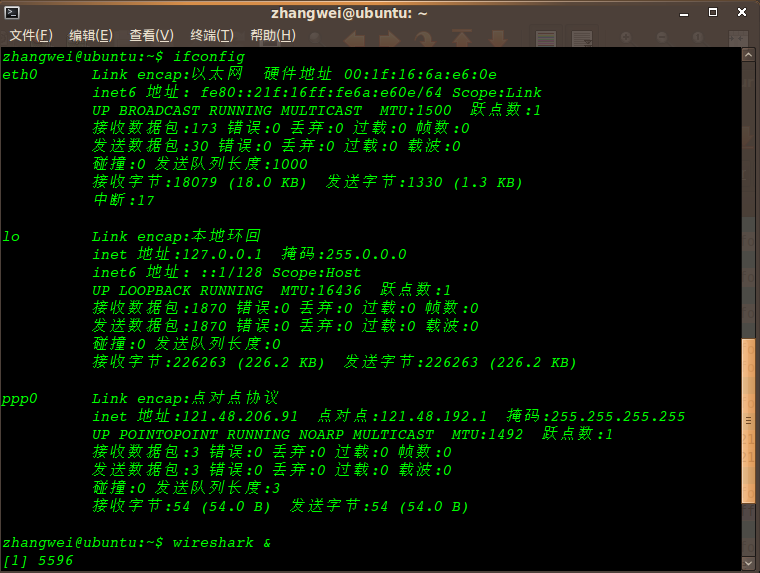The image size is (760, 573).
Task: Click Link encap:本地环回 text
Action: pyautogui.click(x=176, y=236)
